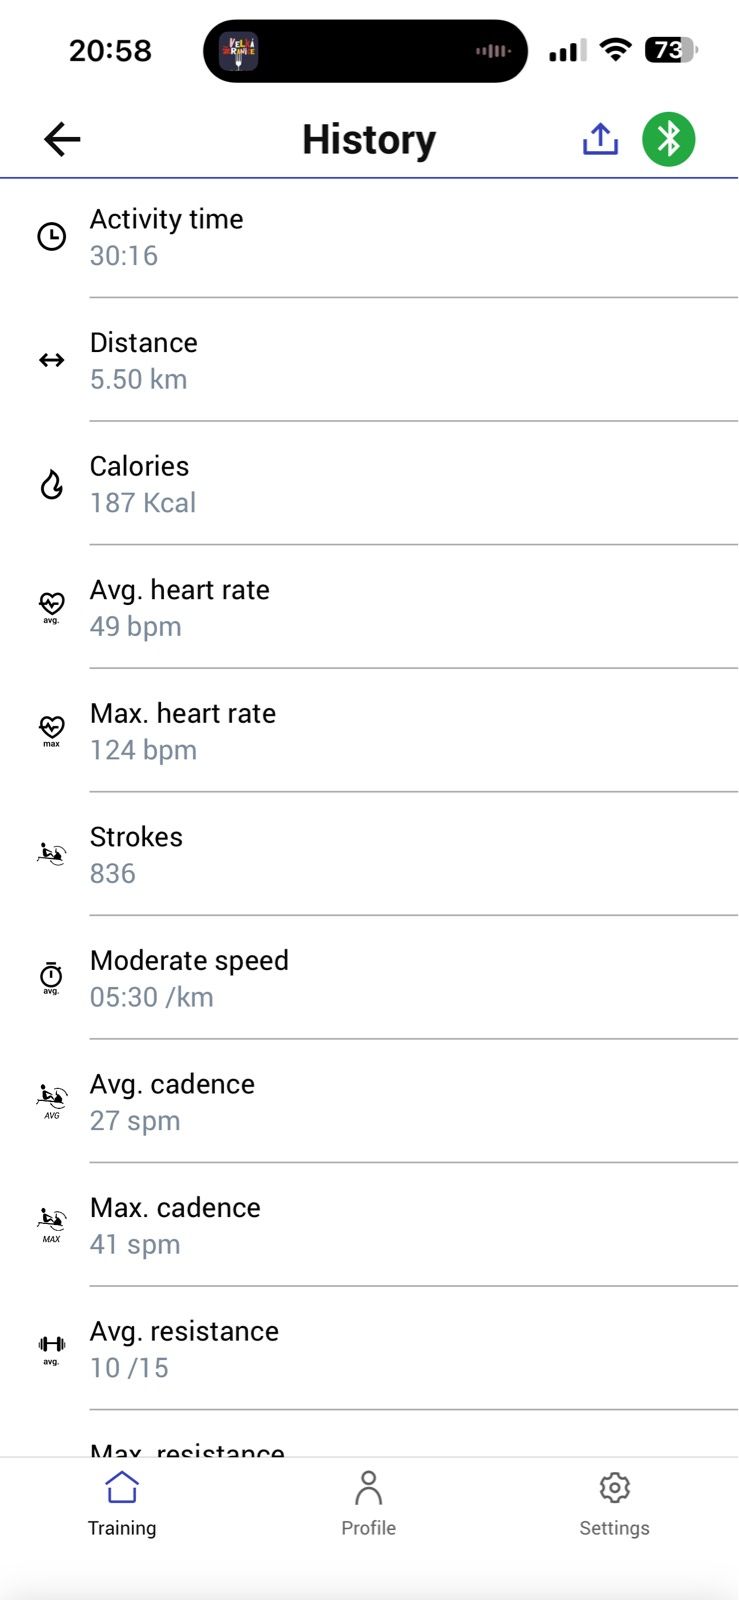Click the Strokes rower icon
Viewport: 739px width, 1601px height.
[x=52, y=854]
